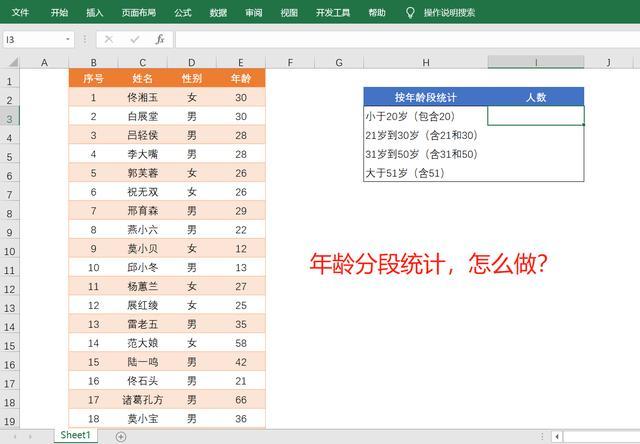Click the name cell 祝无双
Screen dimensions: 640x444
tap(142, 192)
